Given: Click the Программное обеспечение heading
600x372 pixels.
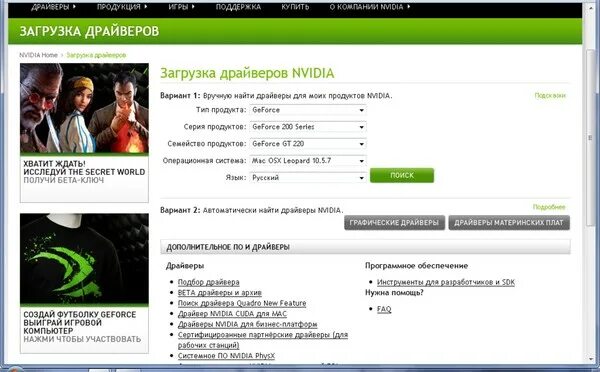Looking at the screenshot, I should (416, 266).
